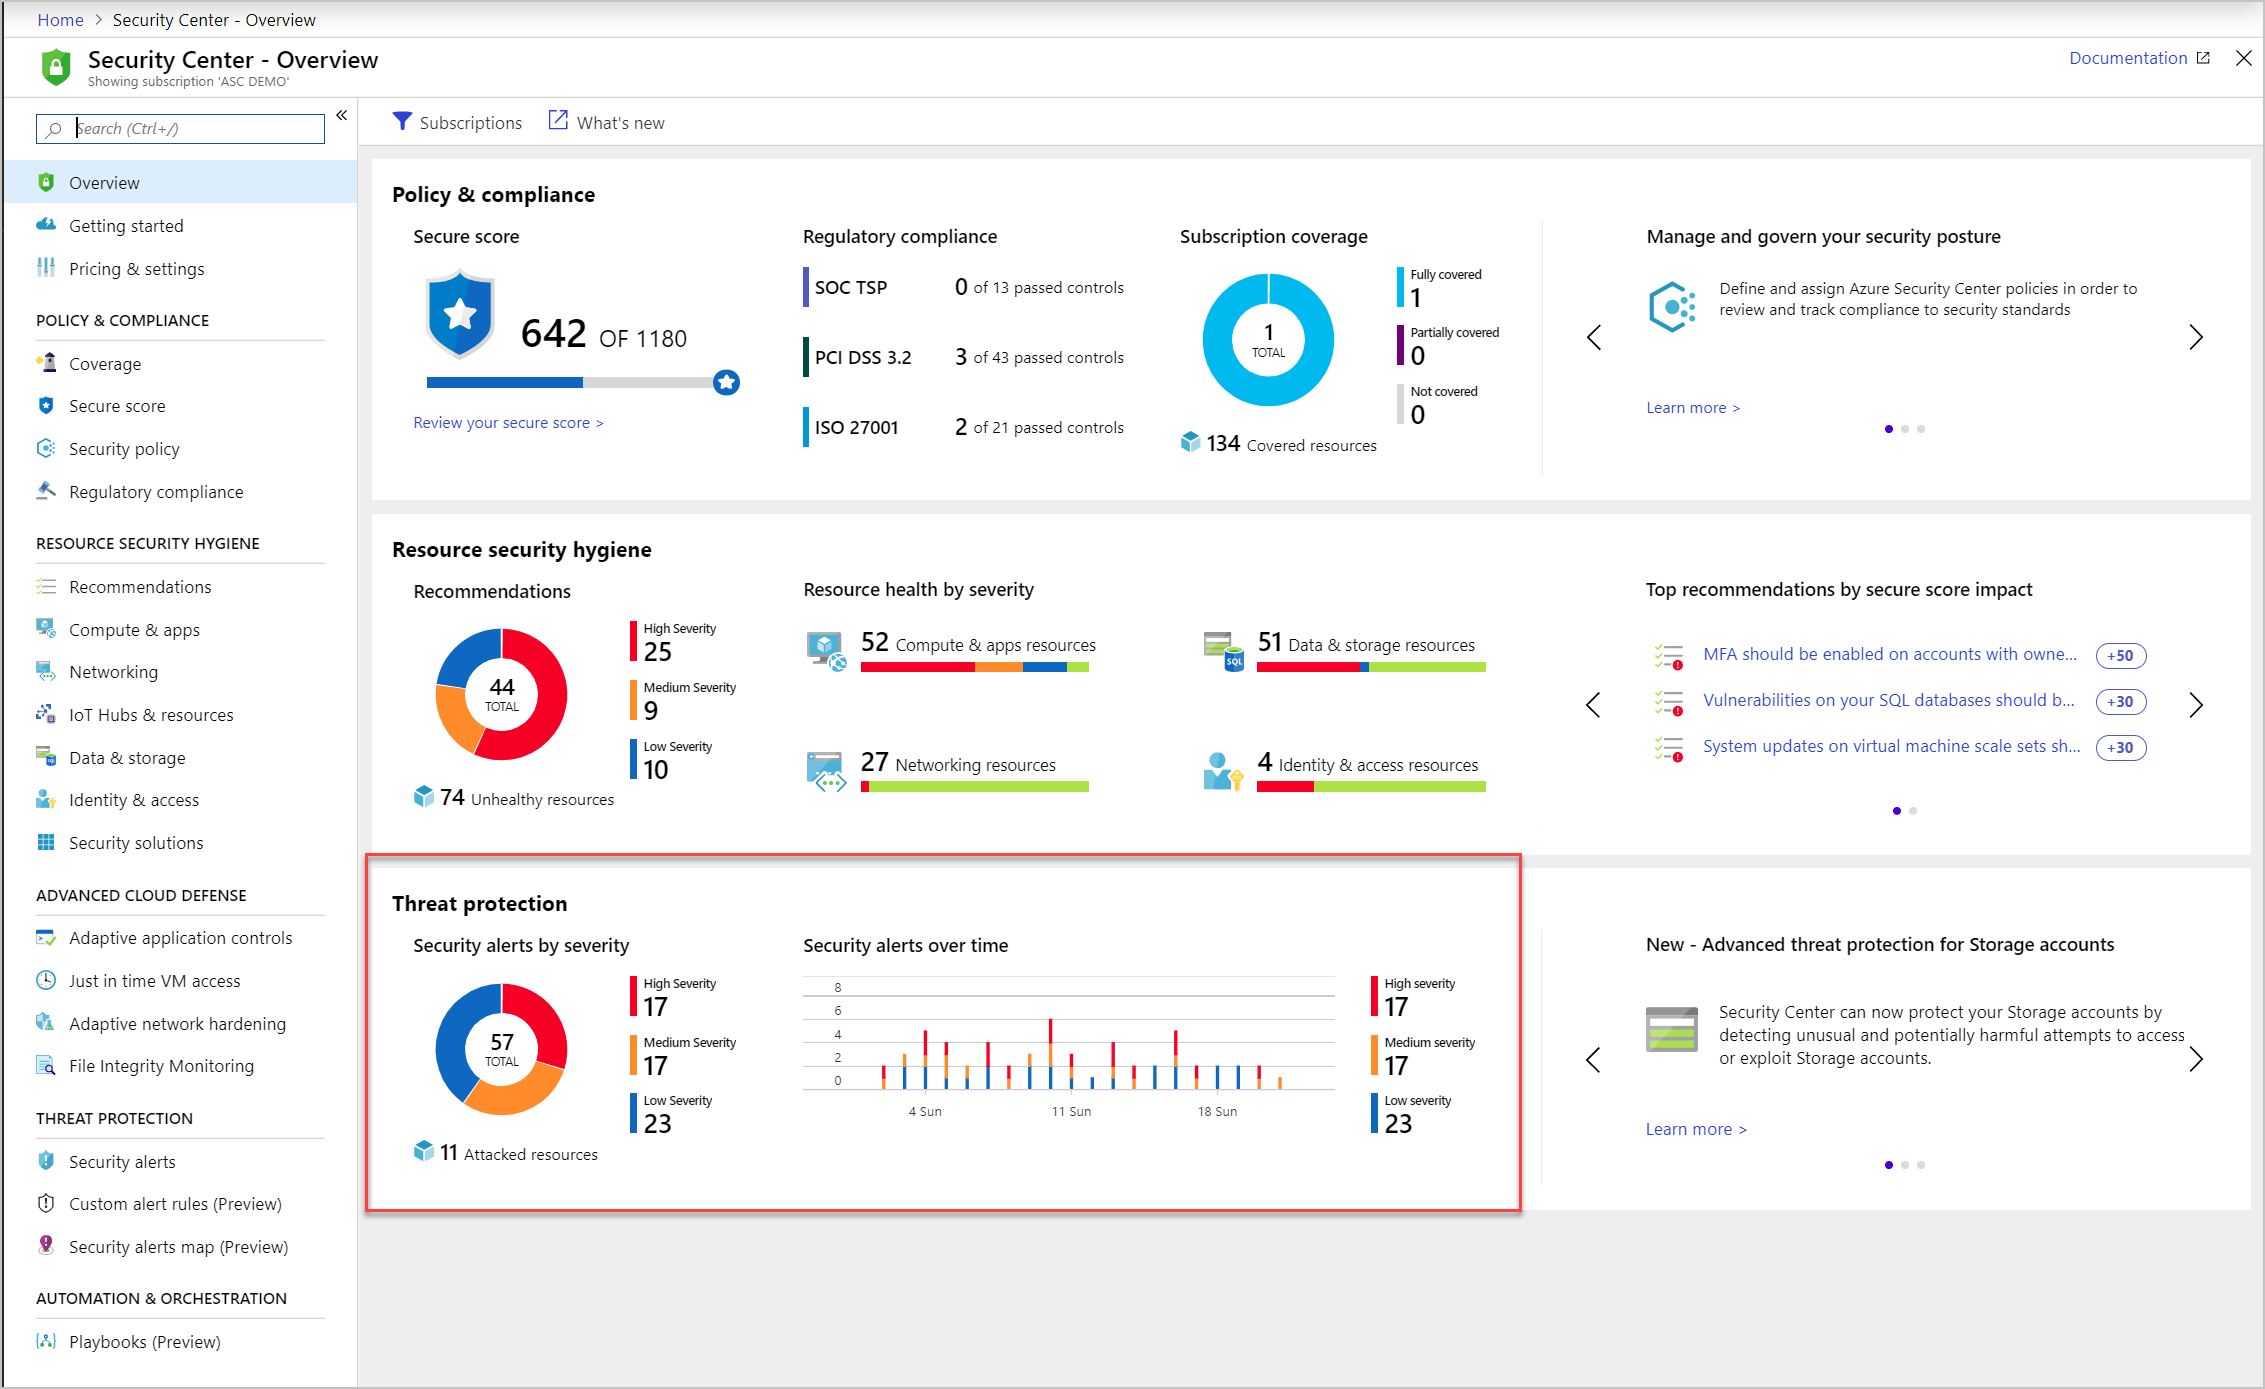Select second dot in top recommendations pager

(x=1913, y=811)
